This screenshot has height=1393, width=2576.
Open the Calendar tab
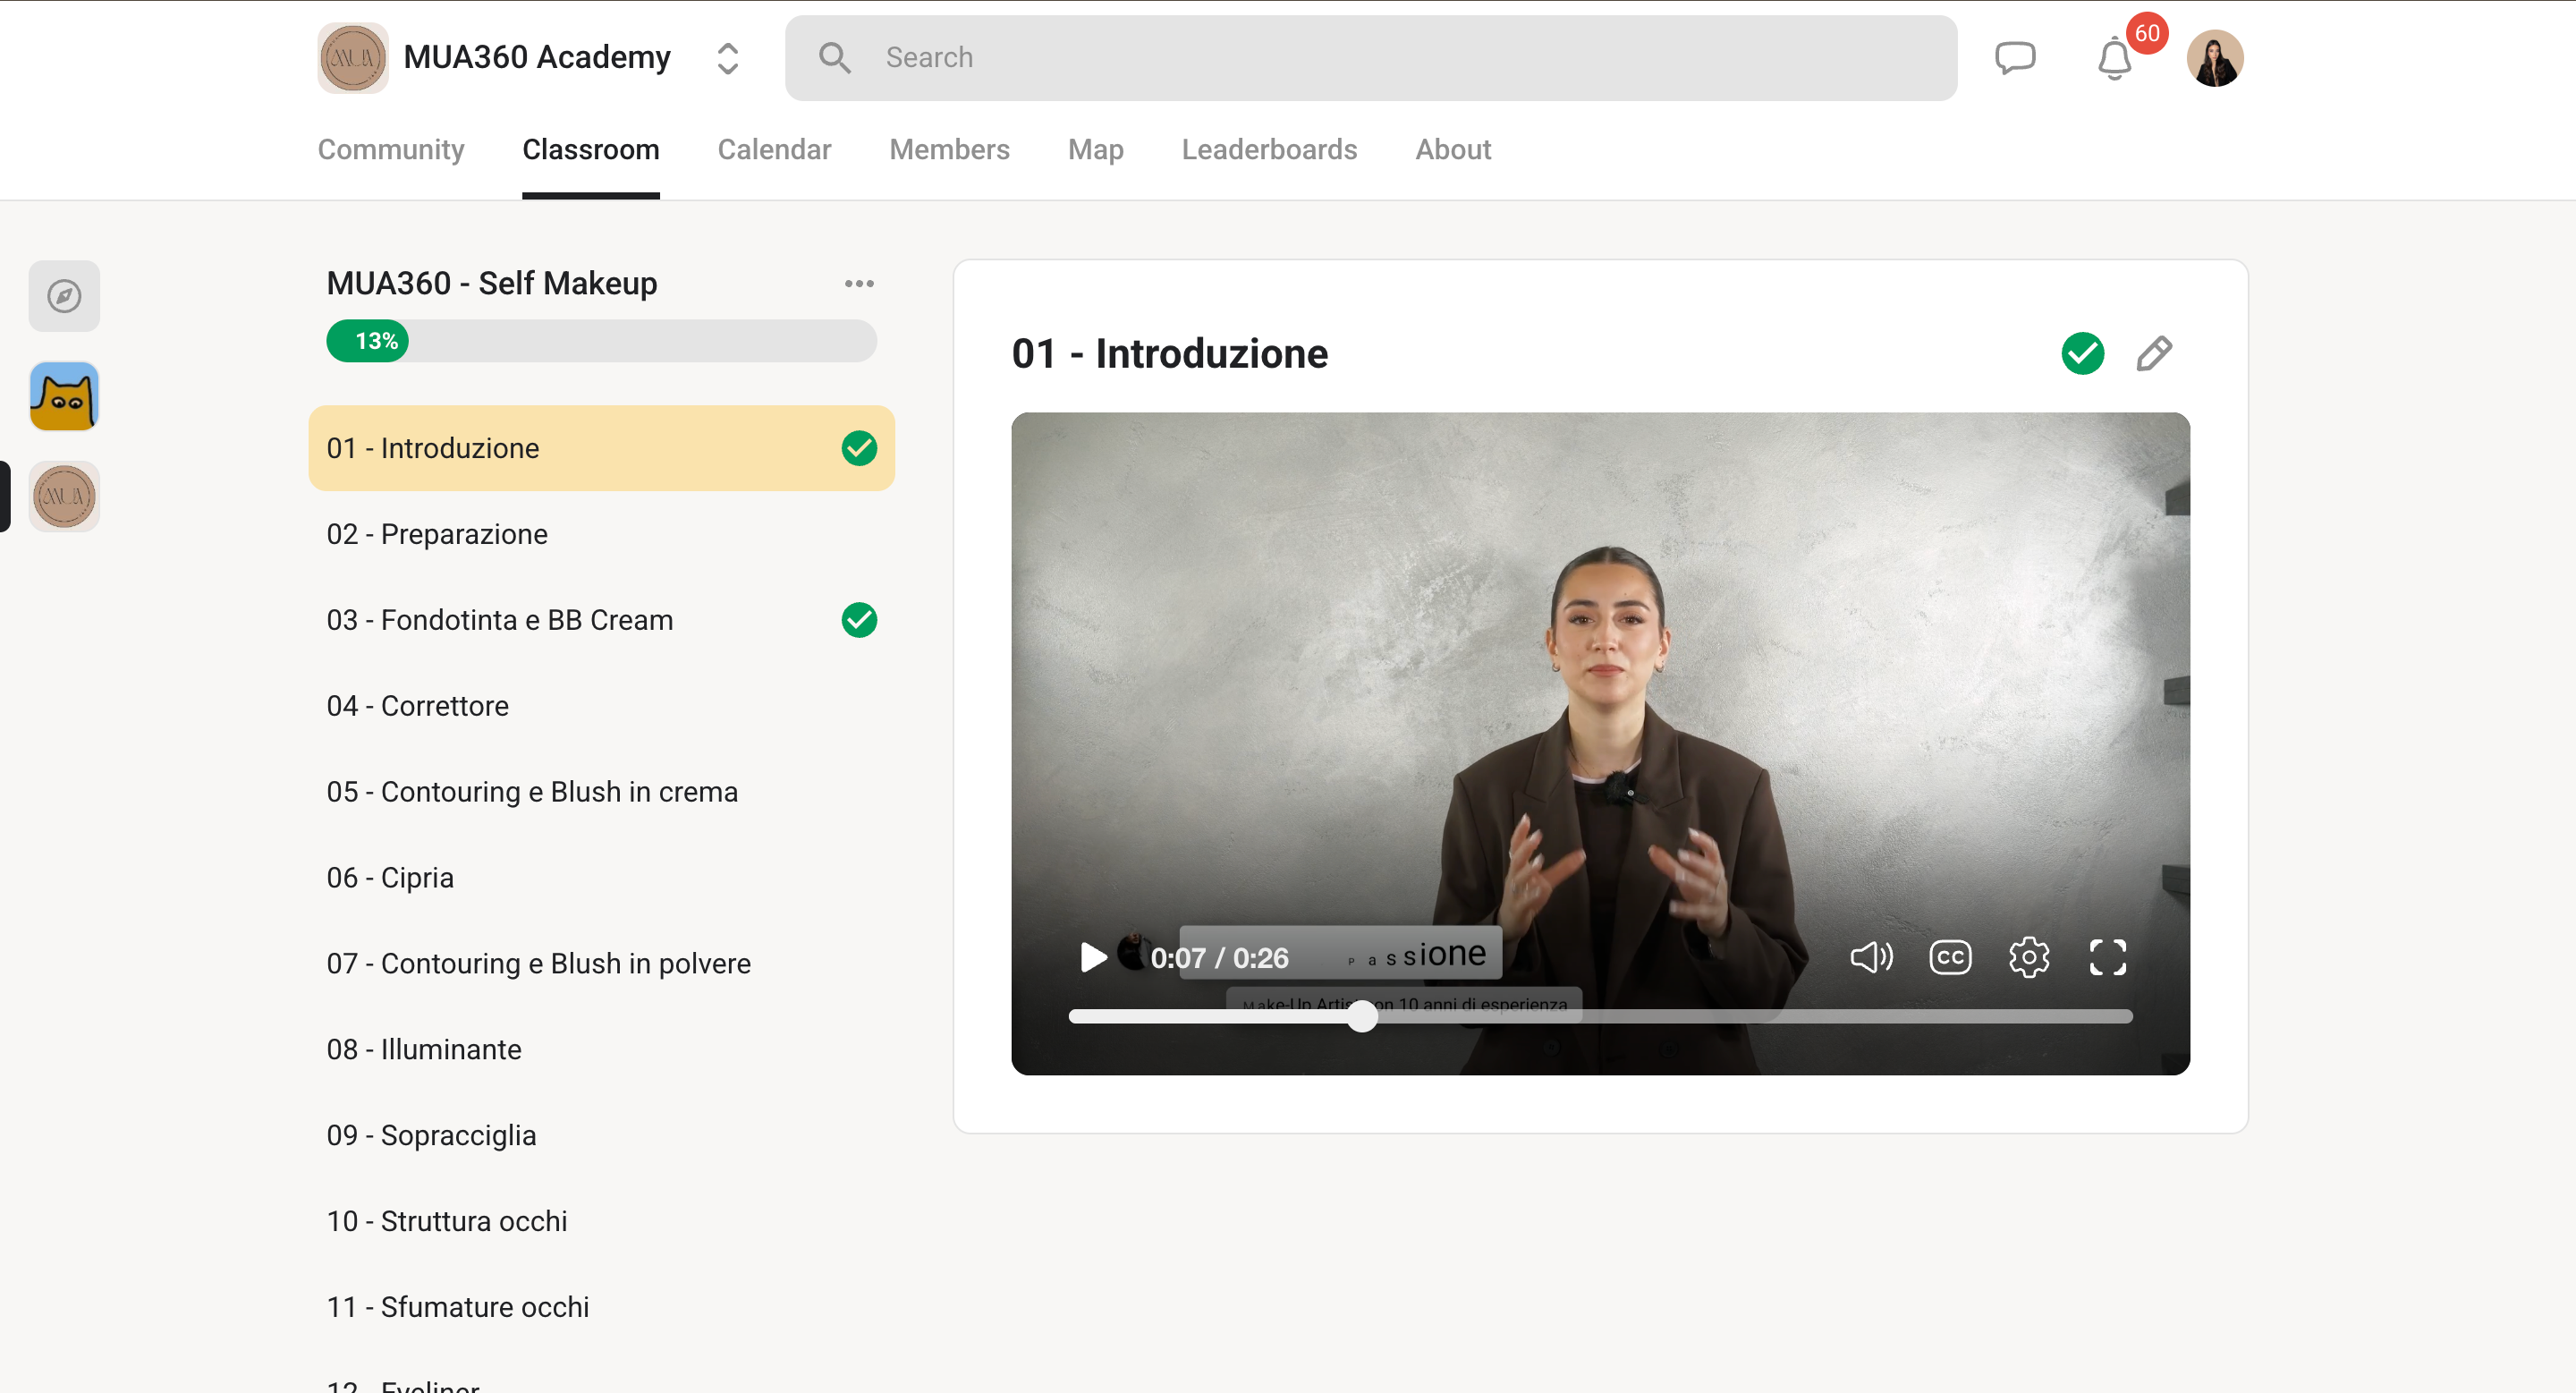click(774, 150)
